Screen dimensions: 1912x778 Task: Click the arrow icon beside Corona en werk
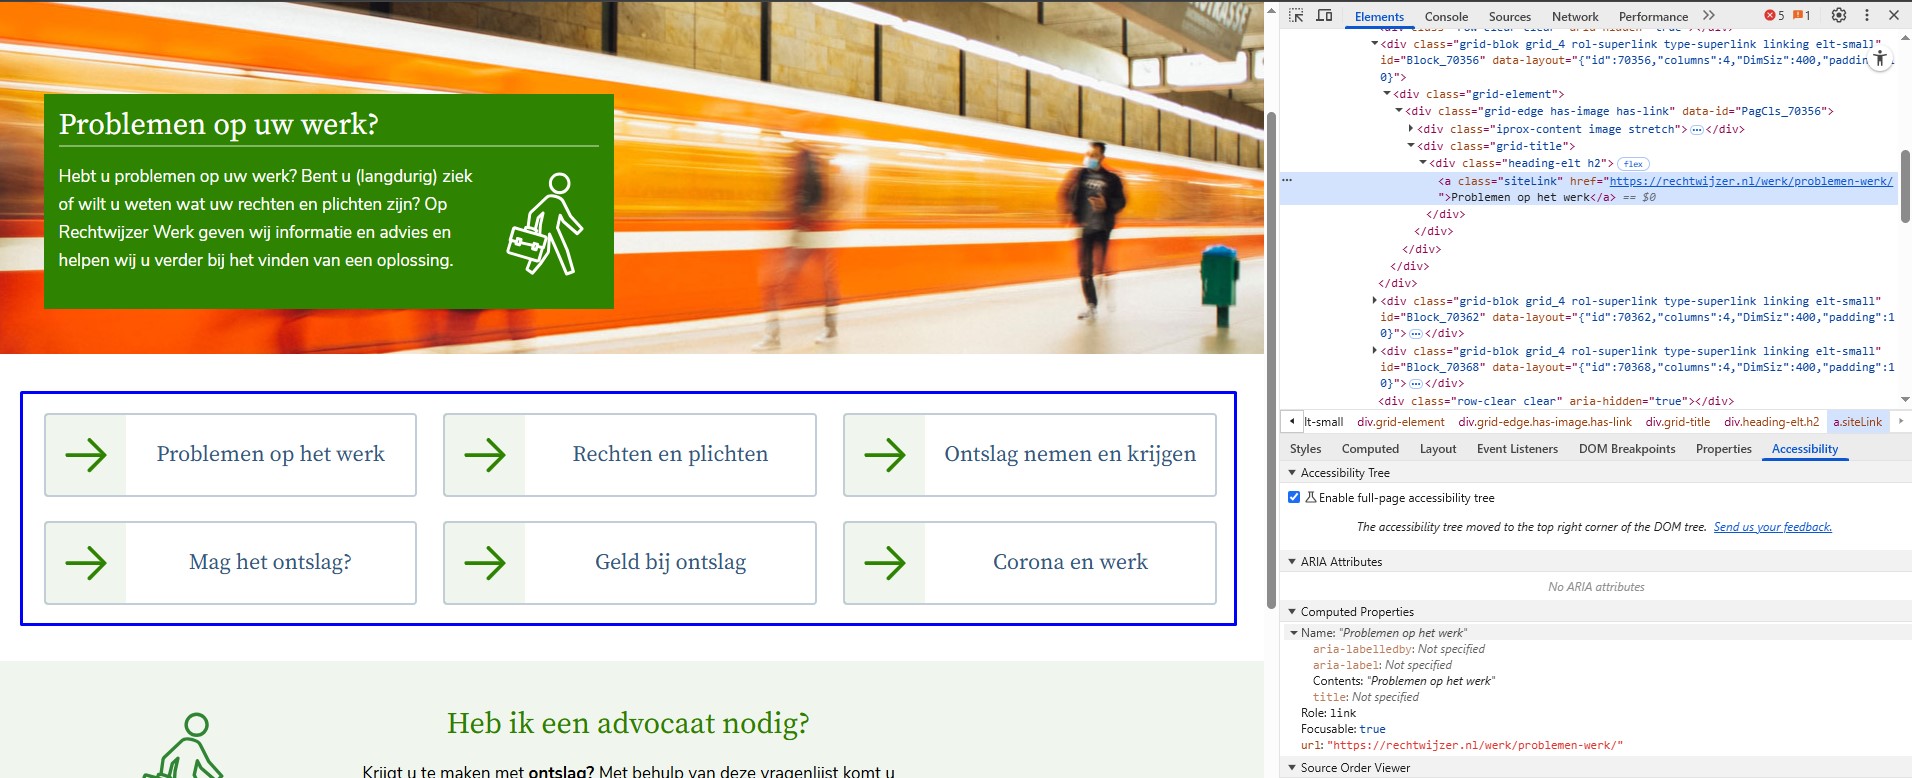point(885,563)
